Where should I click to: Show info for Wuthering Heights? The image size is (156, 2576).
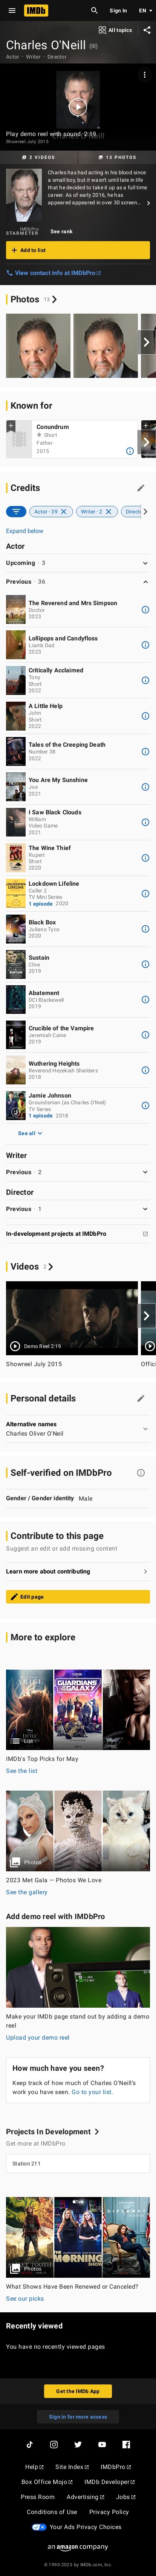point(145,1070)
